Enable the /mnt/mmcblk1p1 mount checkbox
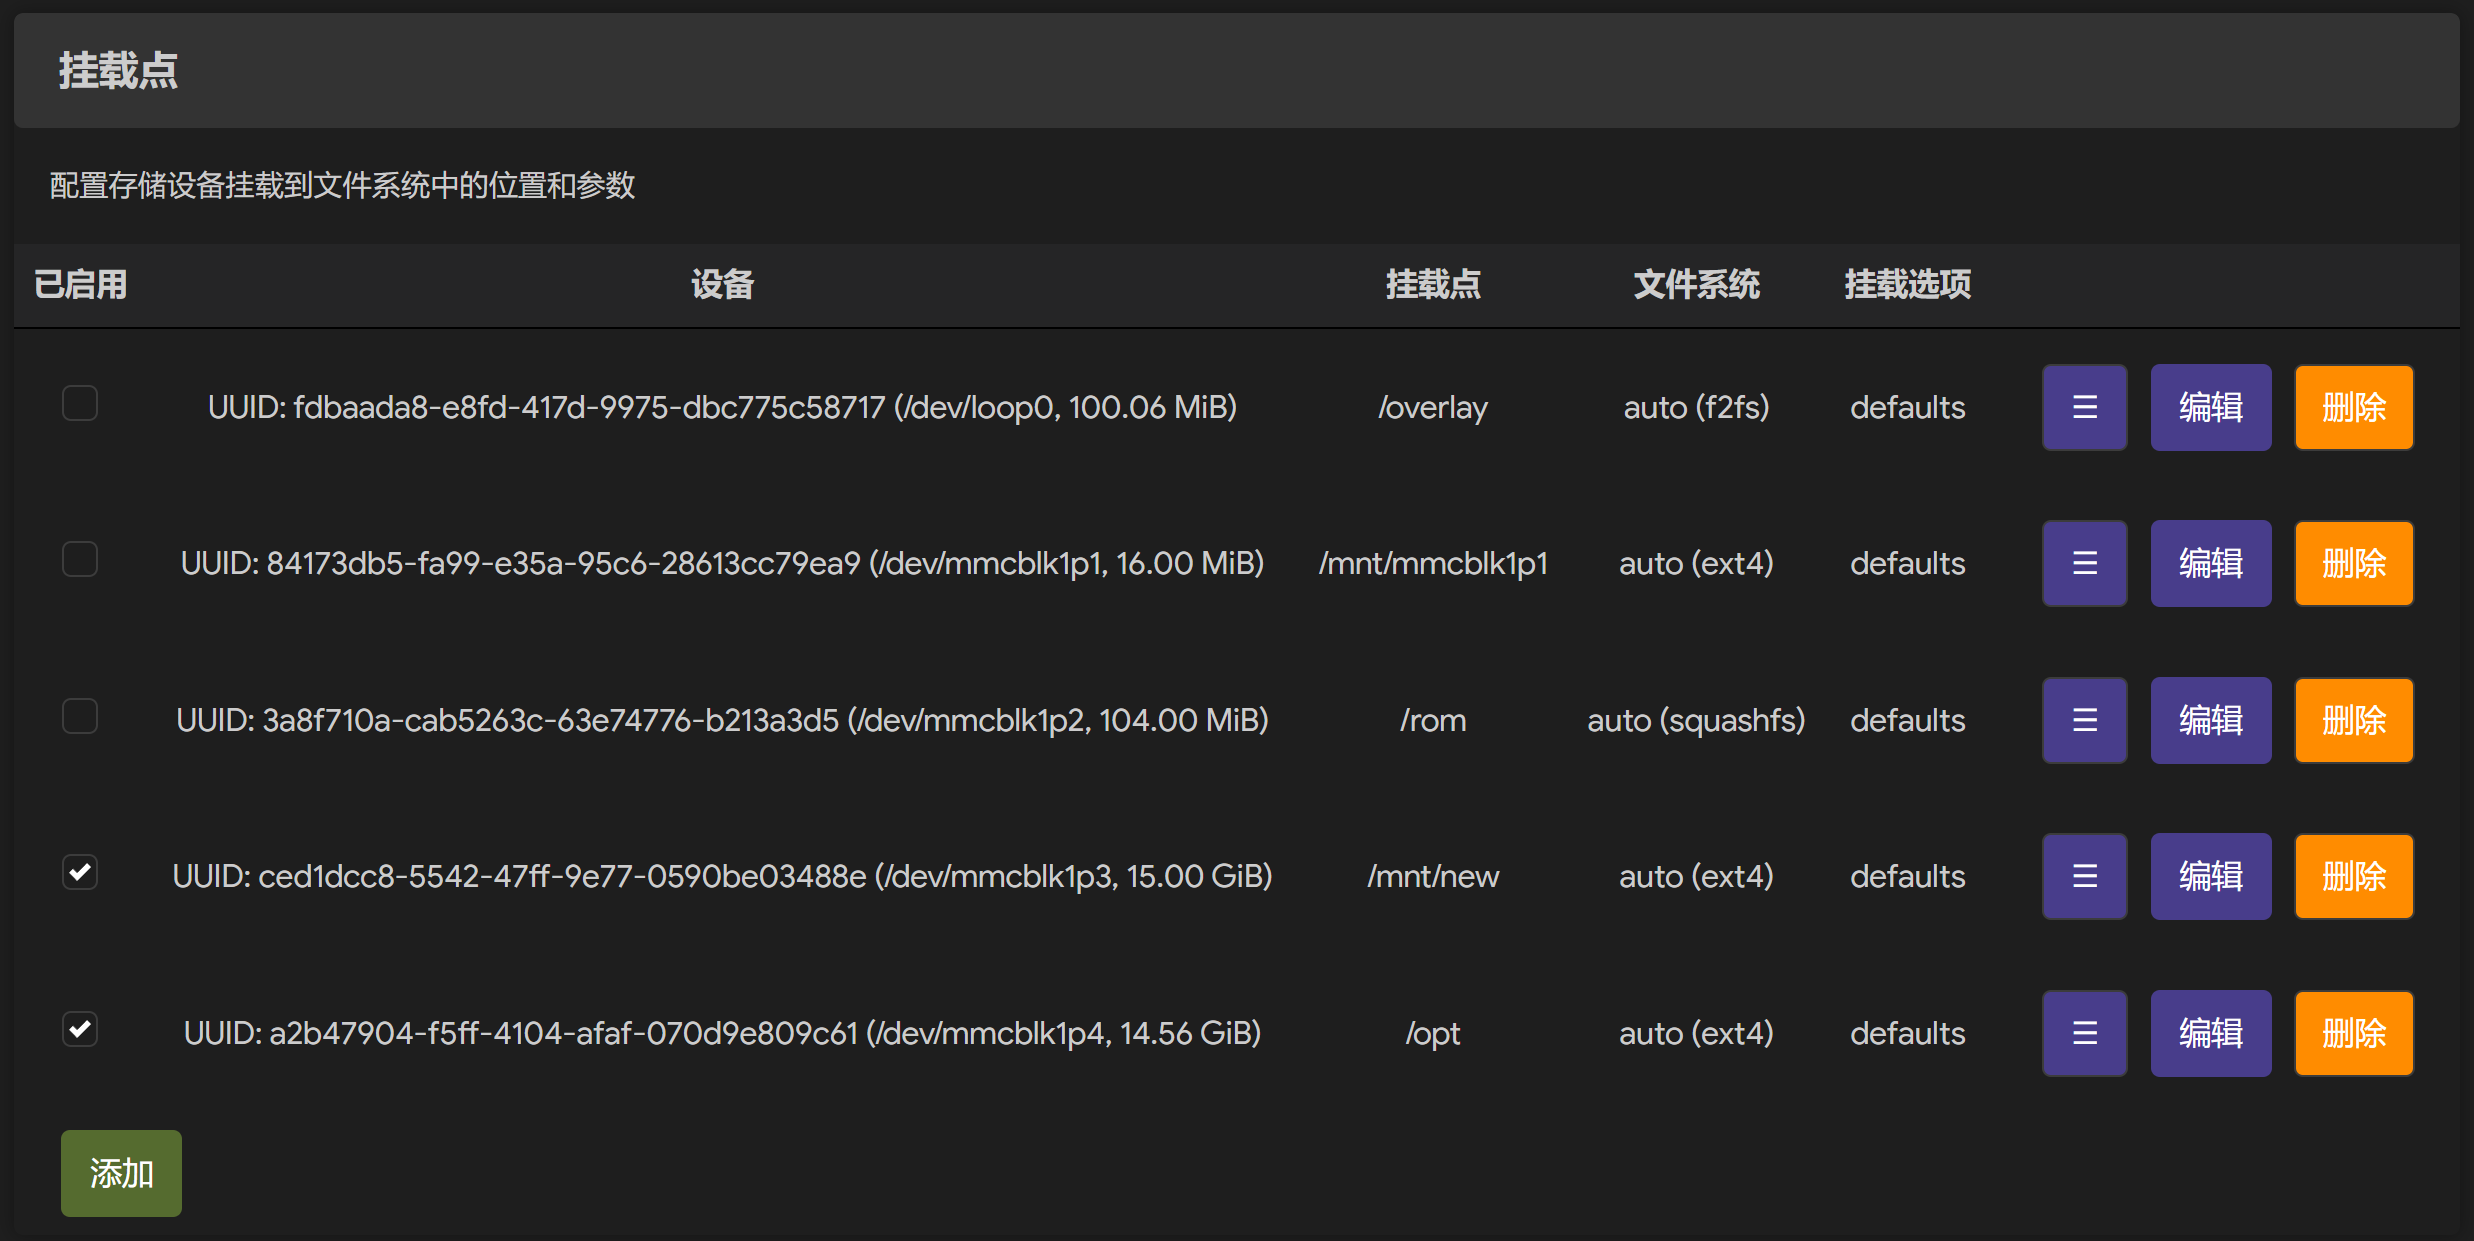 pos(80,559)
